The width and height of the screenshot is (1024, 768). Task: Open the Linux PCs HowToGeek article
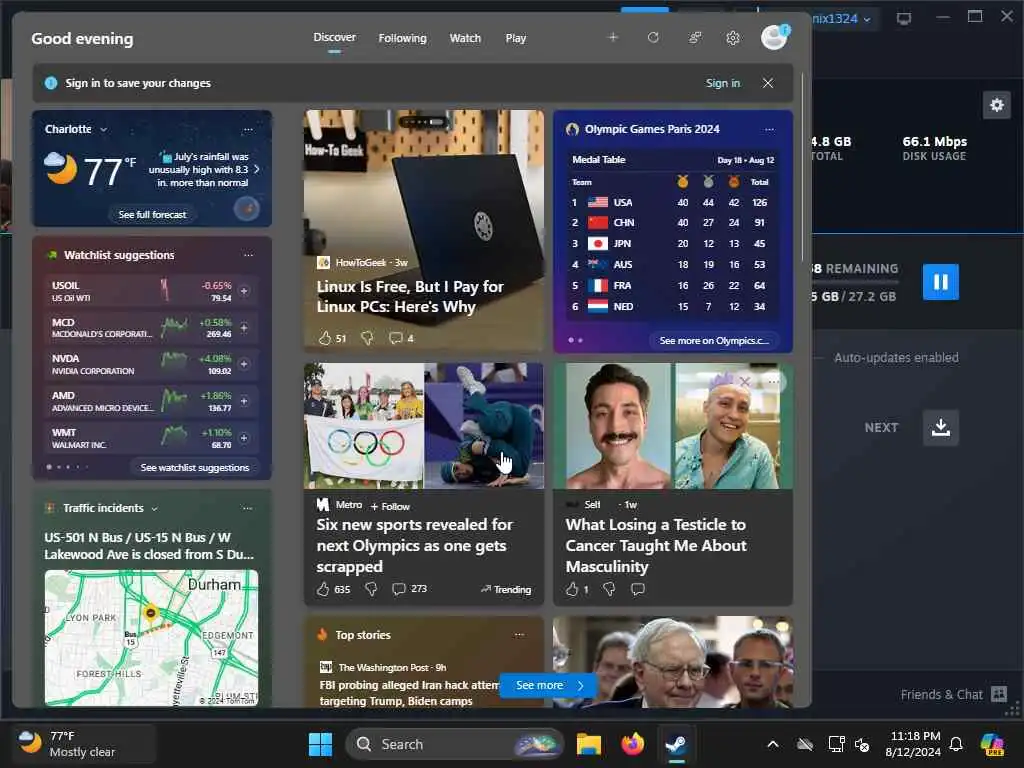pos(410,296)
